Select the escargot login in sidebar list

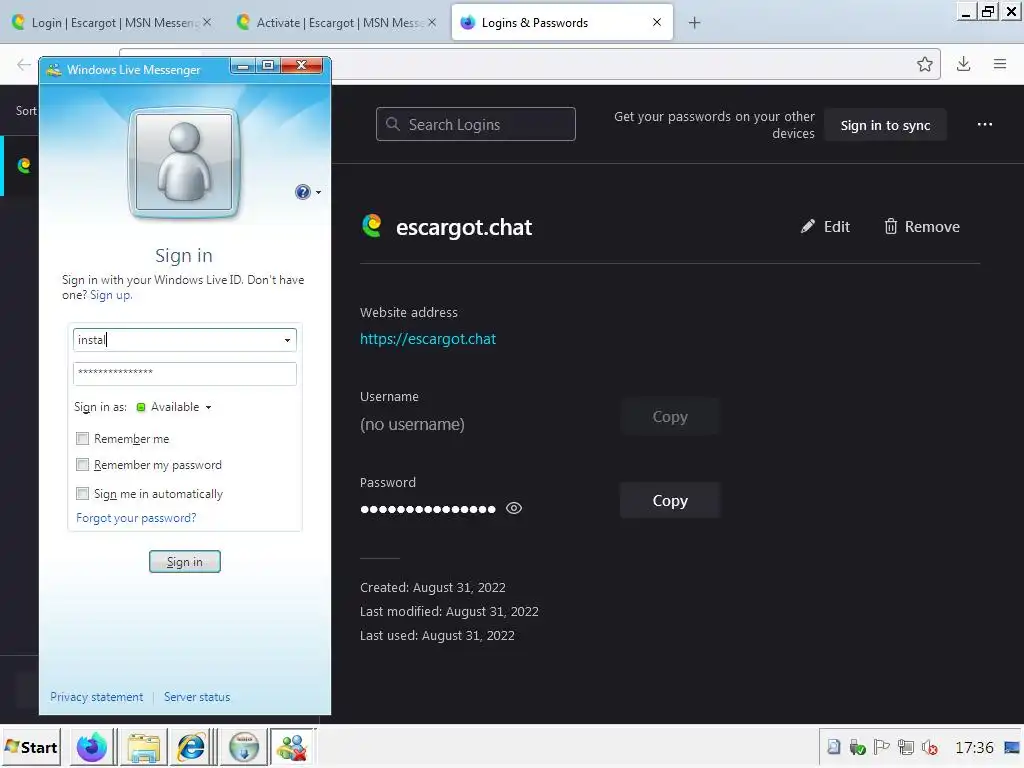[20, 165]
